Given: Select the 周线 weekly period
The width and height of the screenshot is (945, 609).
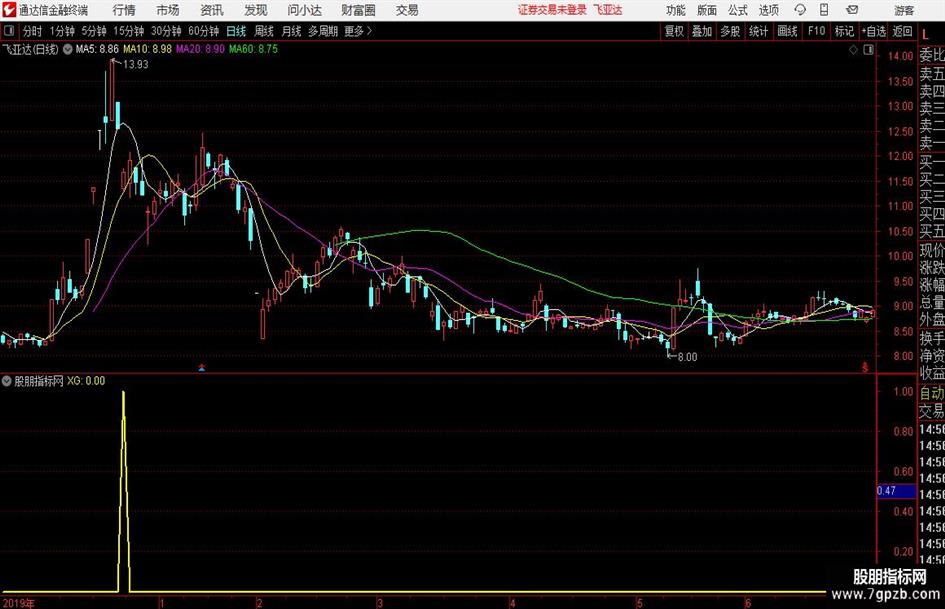Looking at the screenshot, I should point(264,31).
